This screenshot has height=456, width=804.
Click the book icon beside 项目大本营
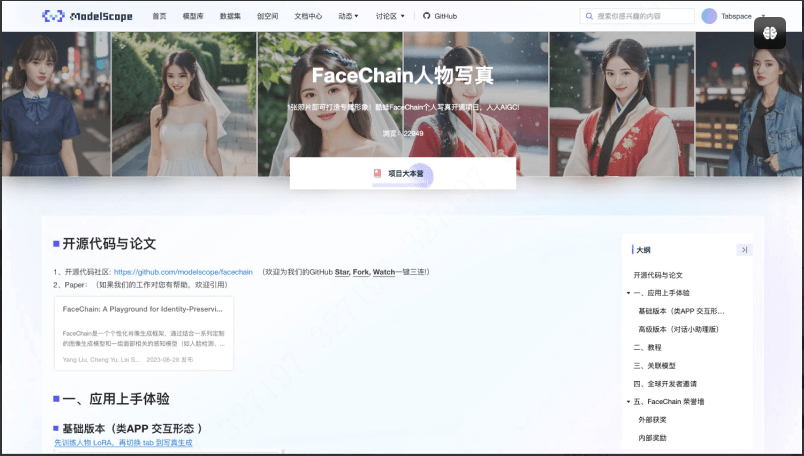click(x=377, y=173)
